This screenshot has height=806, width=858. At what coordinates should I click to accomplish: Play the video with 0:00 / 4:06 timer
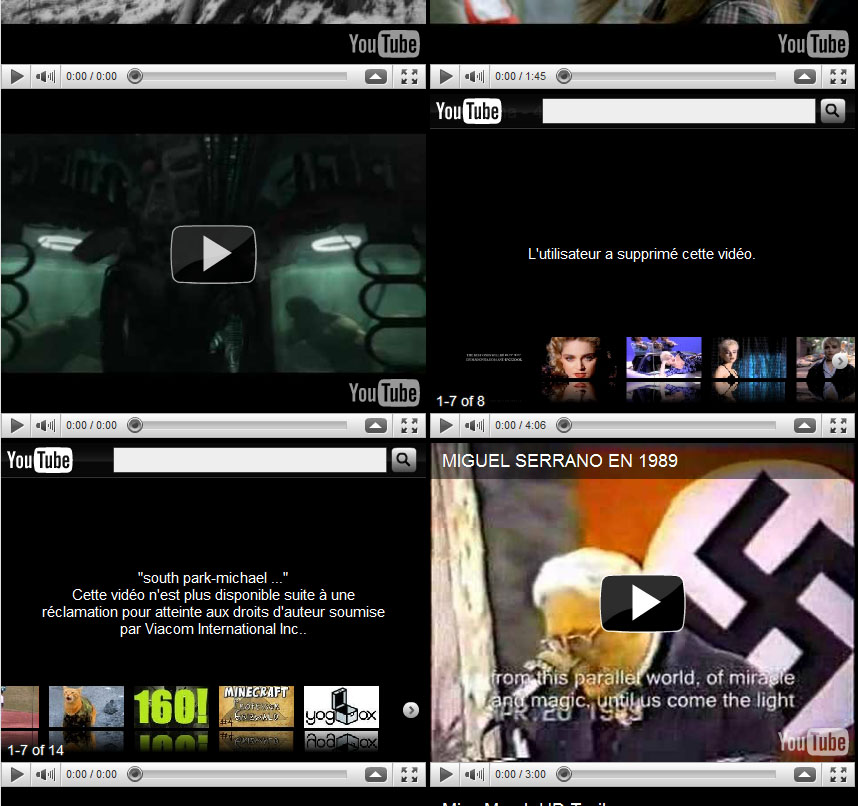[x=446, y=426]
